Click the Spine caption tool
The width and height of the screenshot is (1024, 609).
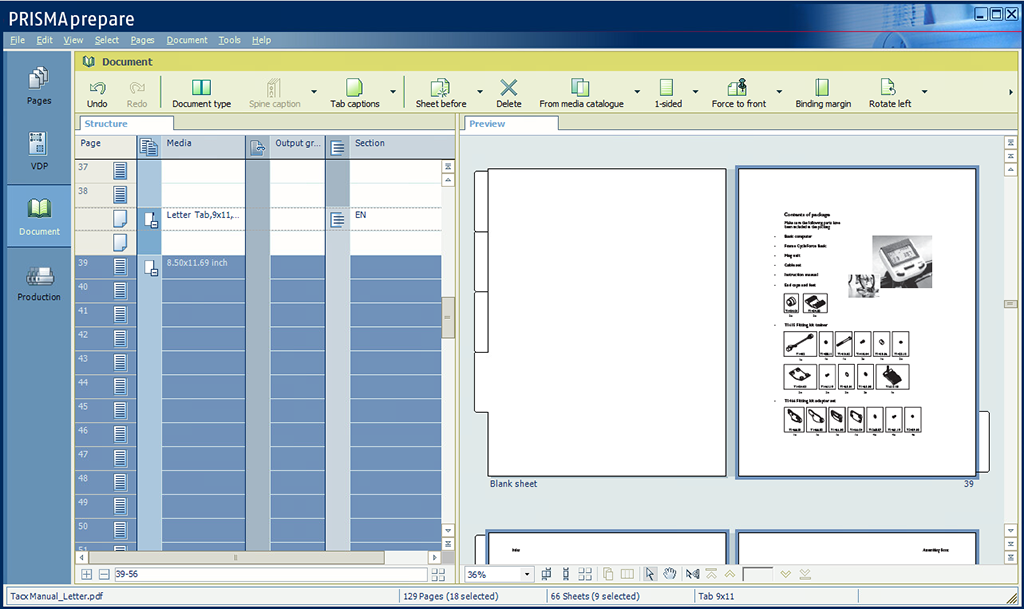[274, 93]
